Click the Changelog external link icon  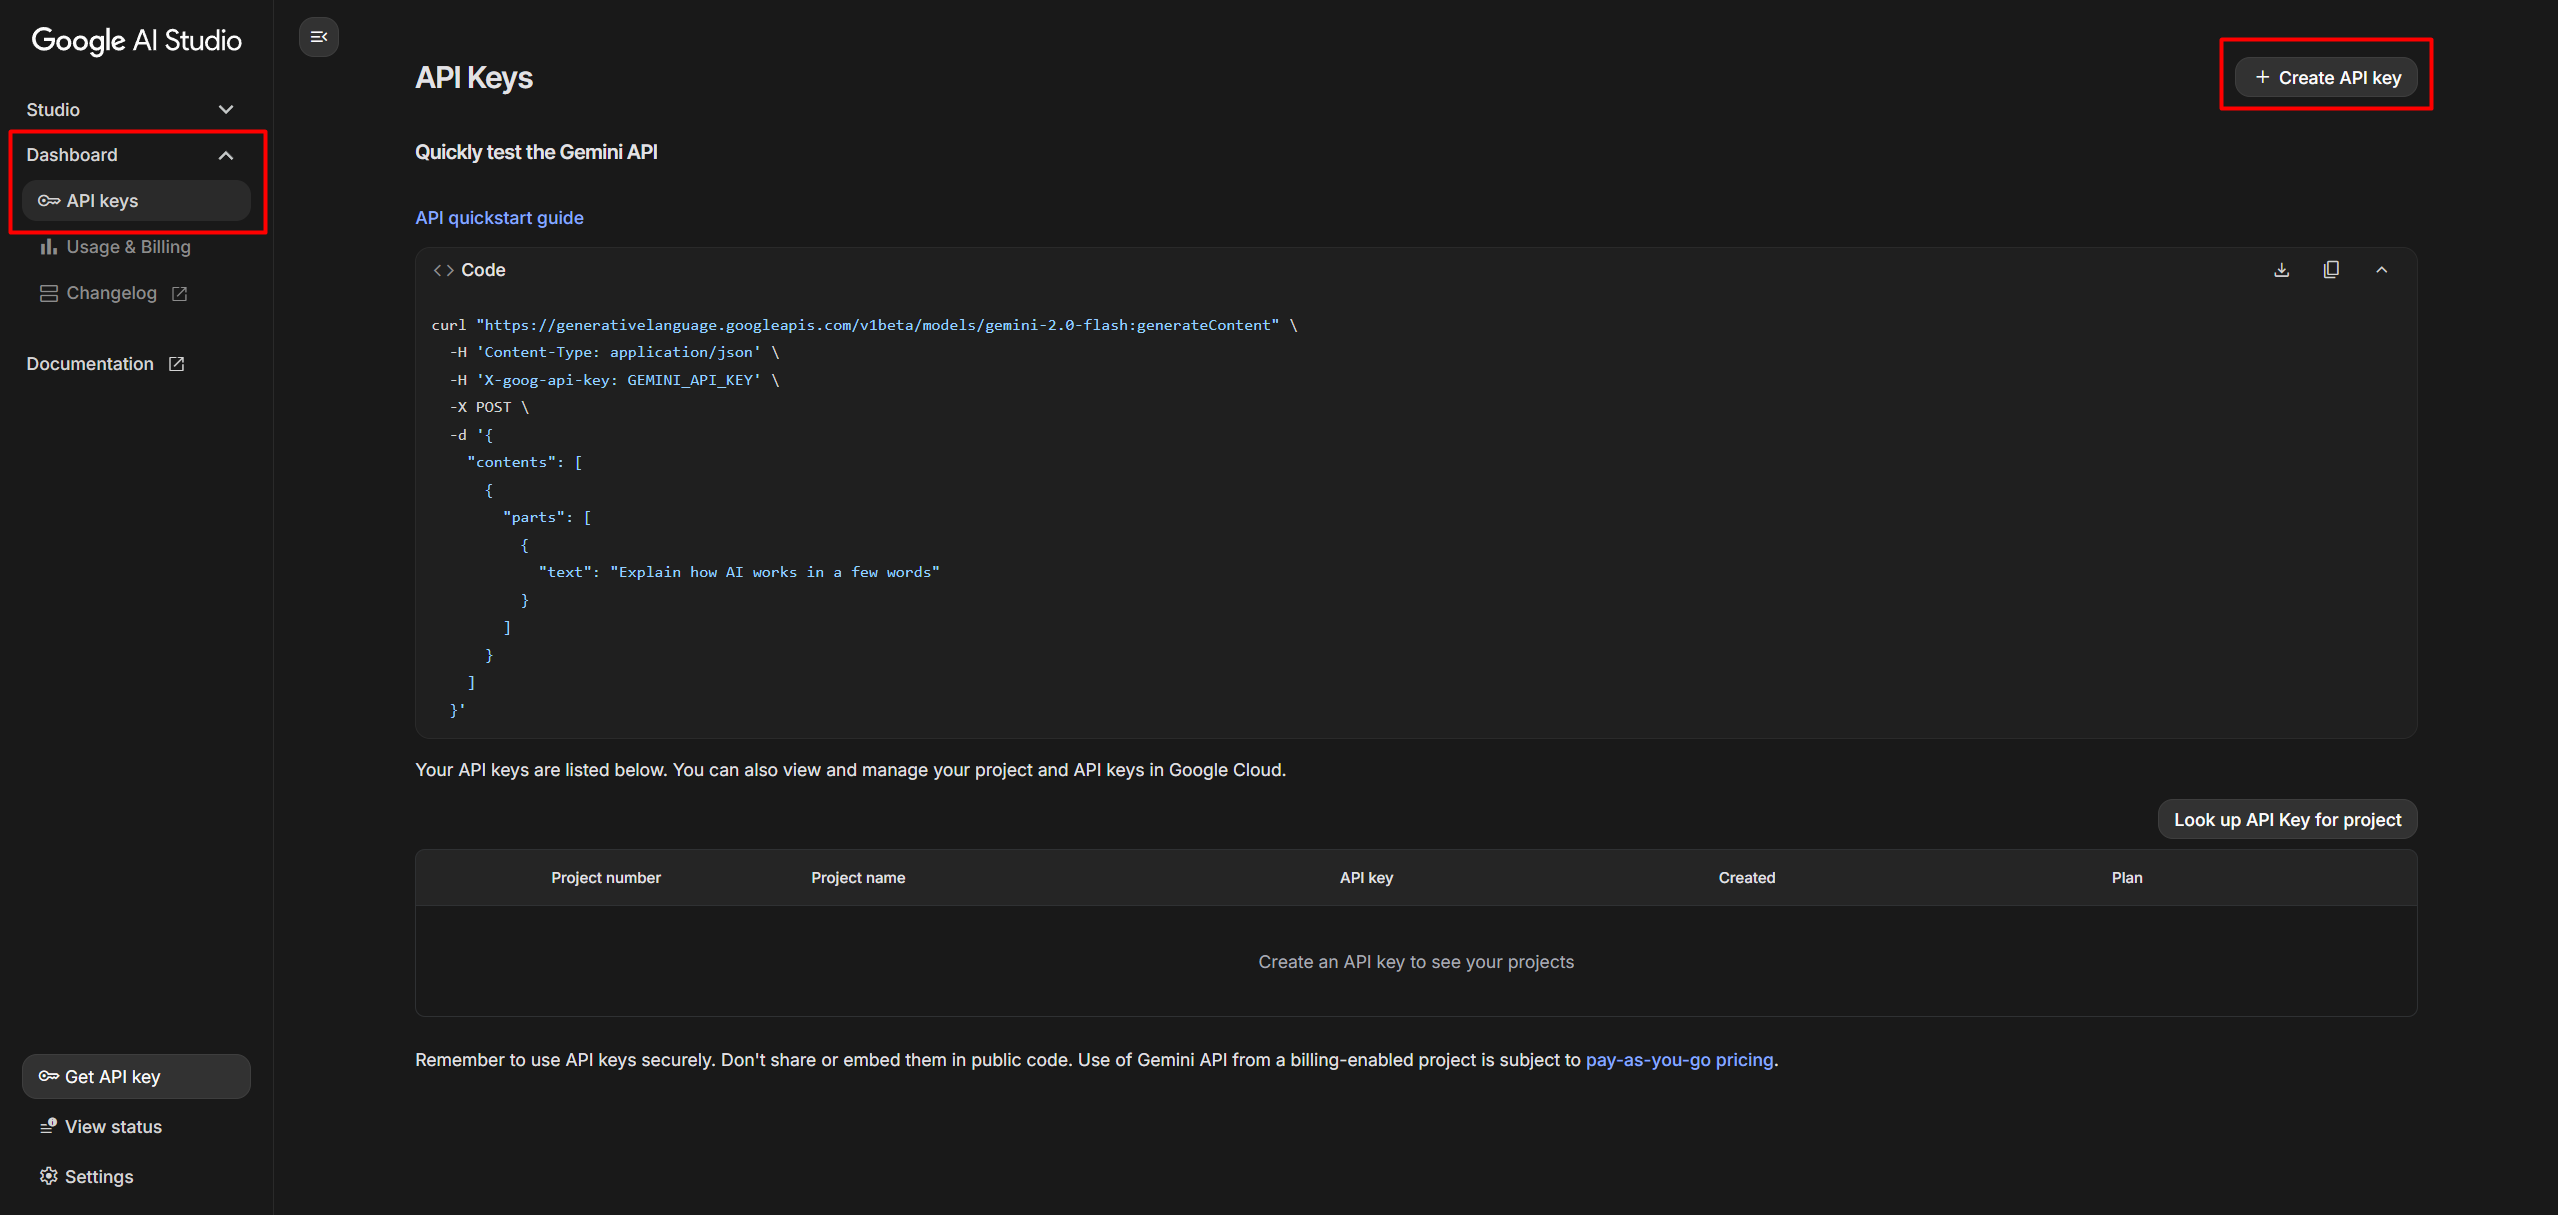click(x=180, y=294)
